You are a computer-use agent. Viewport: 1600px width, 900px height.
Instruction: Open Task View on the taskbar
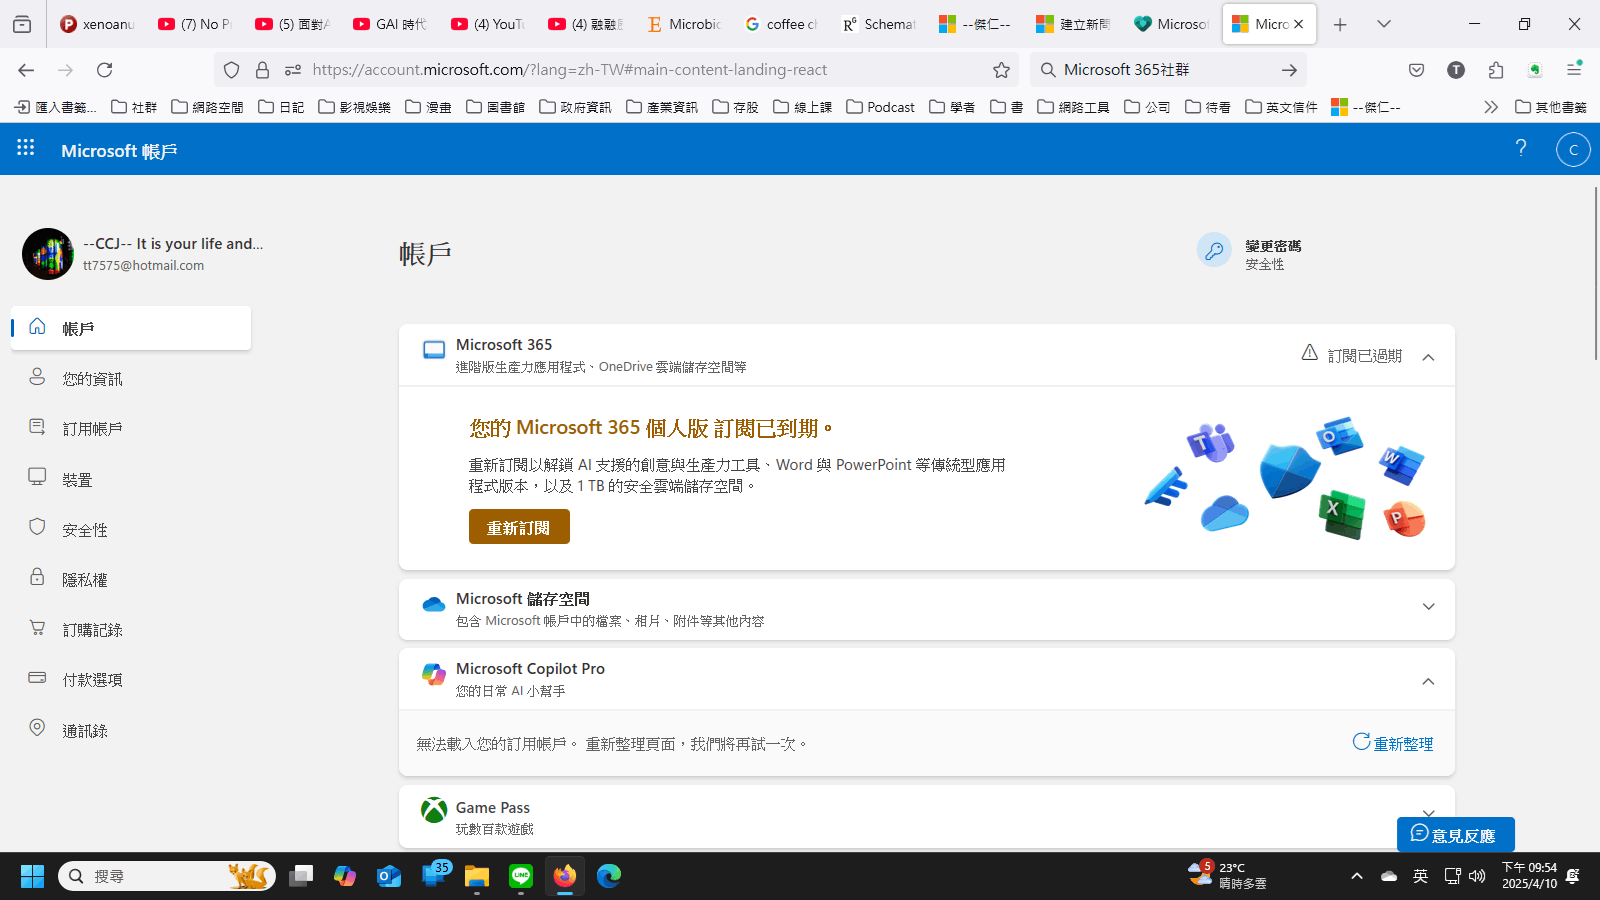point(301,877)
